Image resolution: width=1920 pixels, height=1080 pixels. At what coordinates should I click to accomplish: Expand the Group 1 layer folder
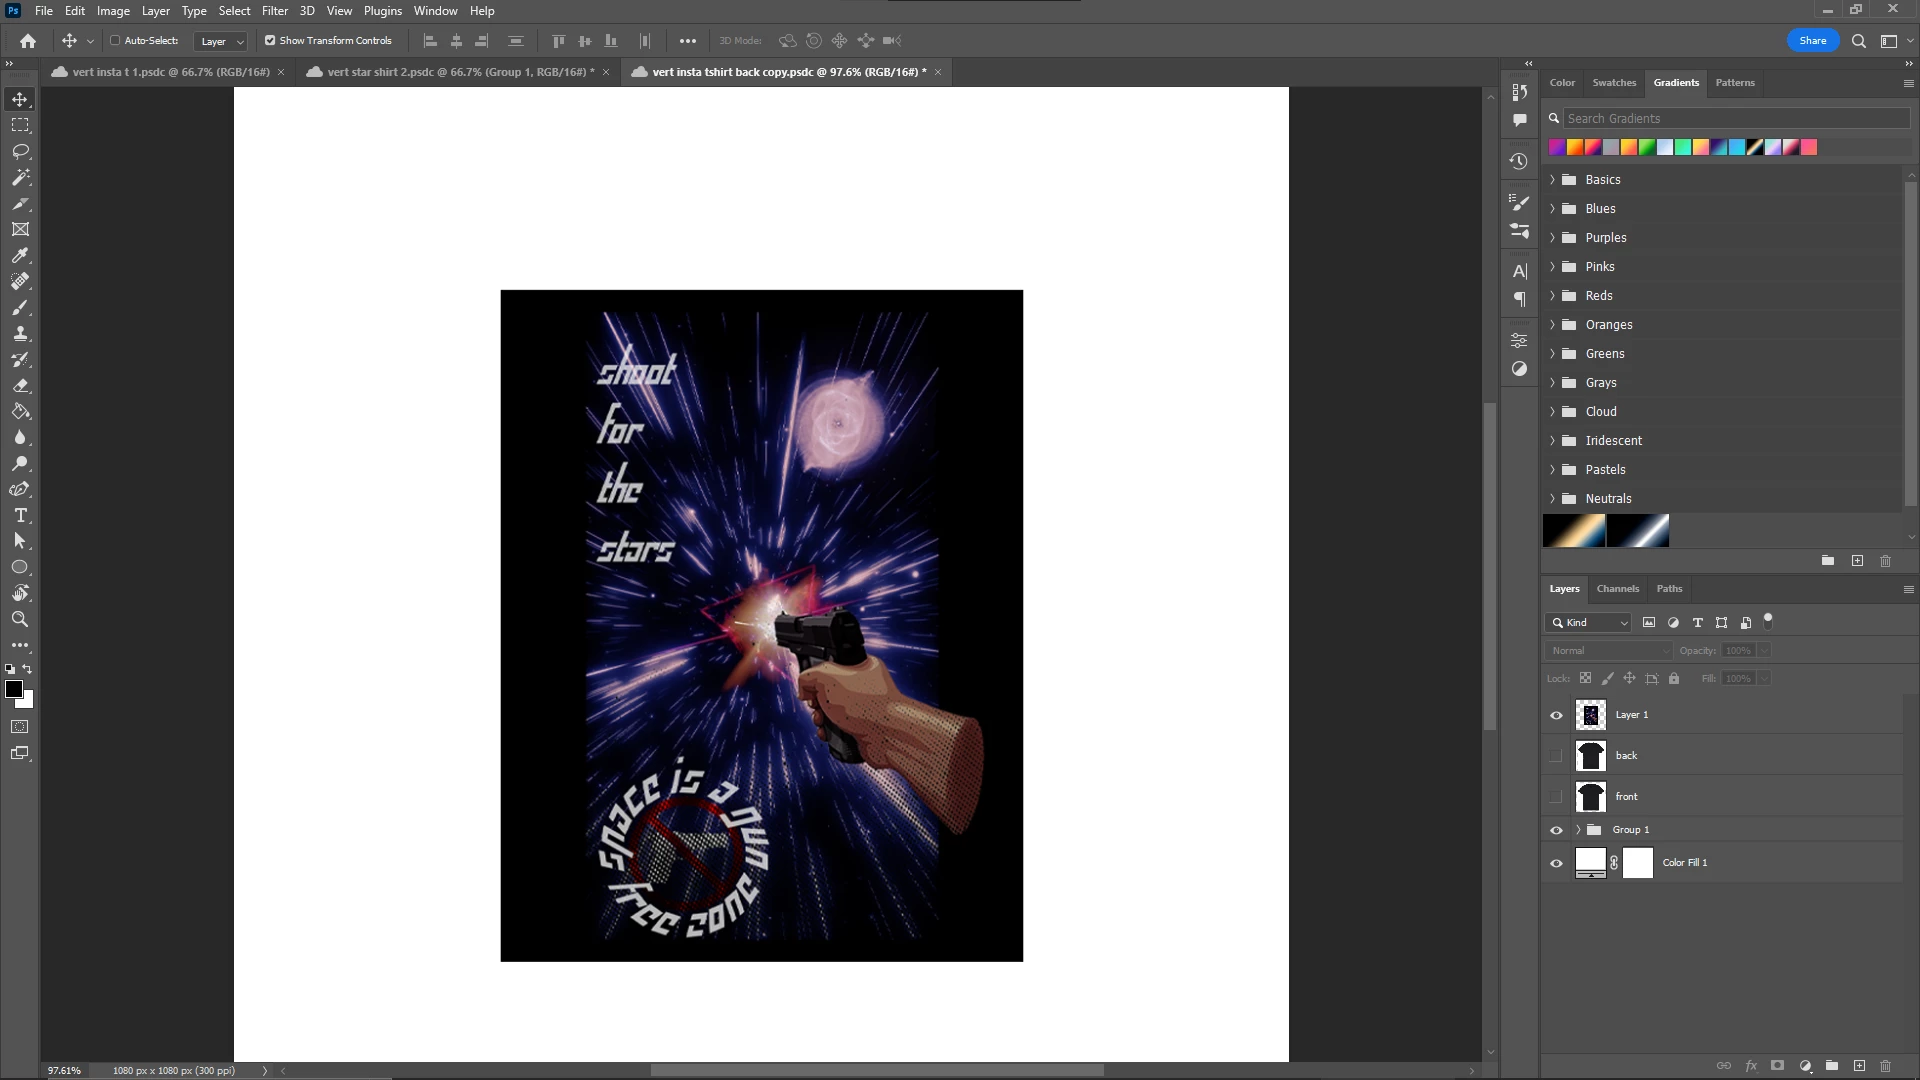point(1579,830)
